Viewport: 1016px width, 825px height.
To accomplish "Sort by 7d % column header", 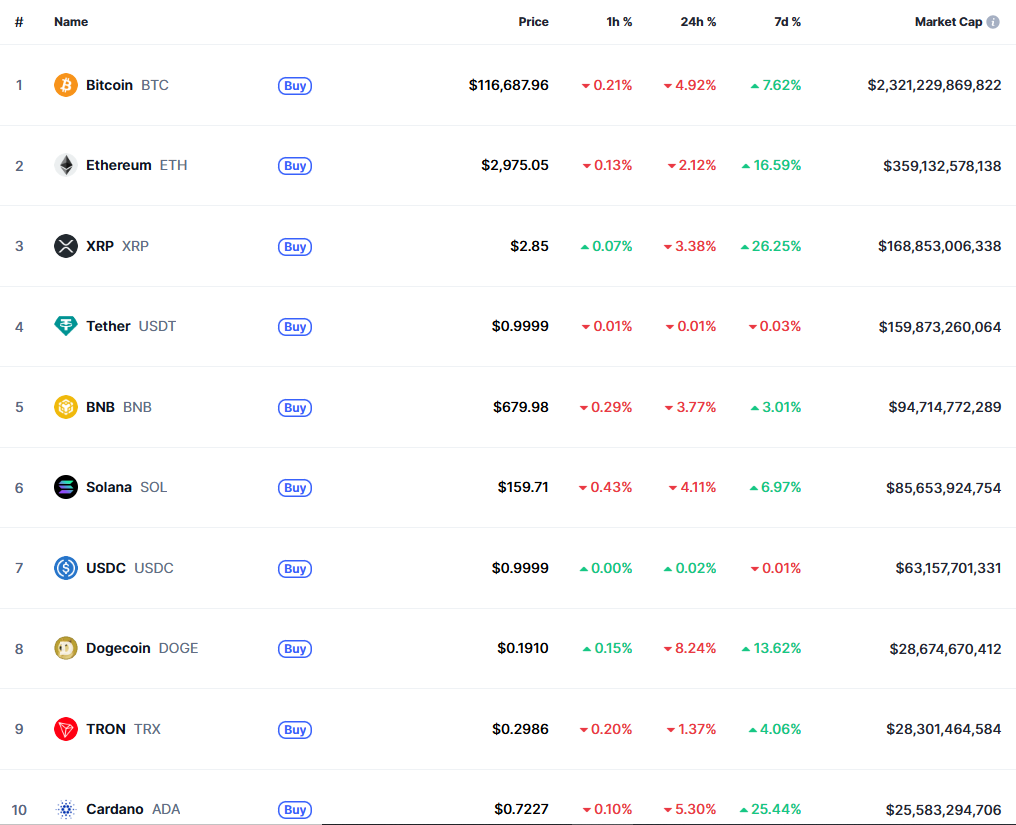I will (x=787, y=22).
